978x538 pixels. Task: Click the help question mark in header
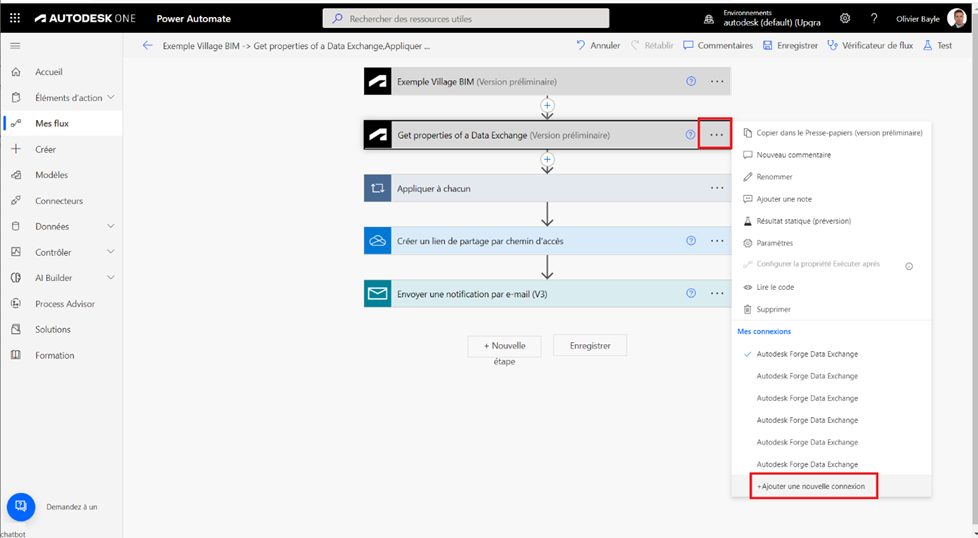click(x=874, y=19)
